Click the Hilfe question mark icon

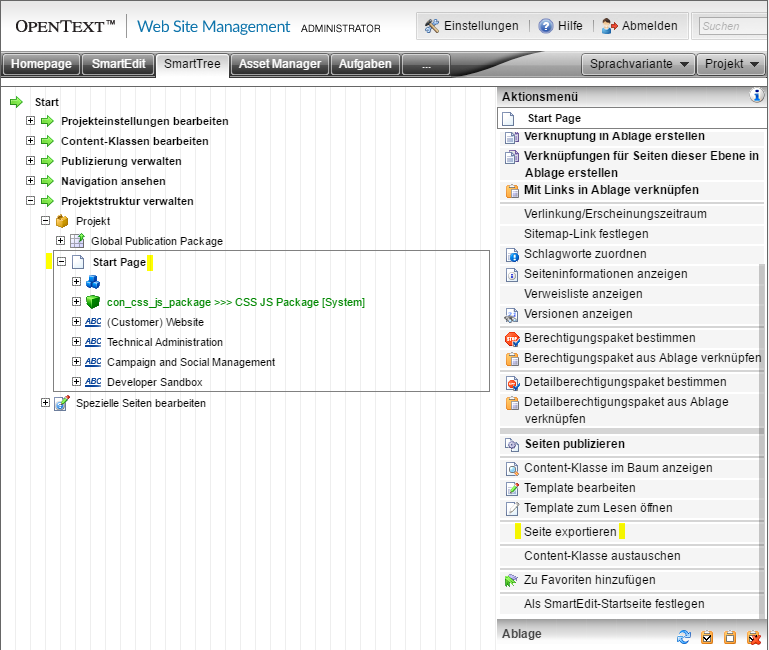pyautogui.click(x=545, y=26)
